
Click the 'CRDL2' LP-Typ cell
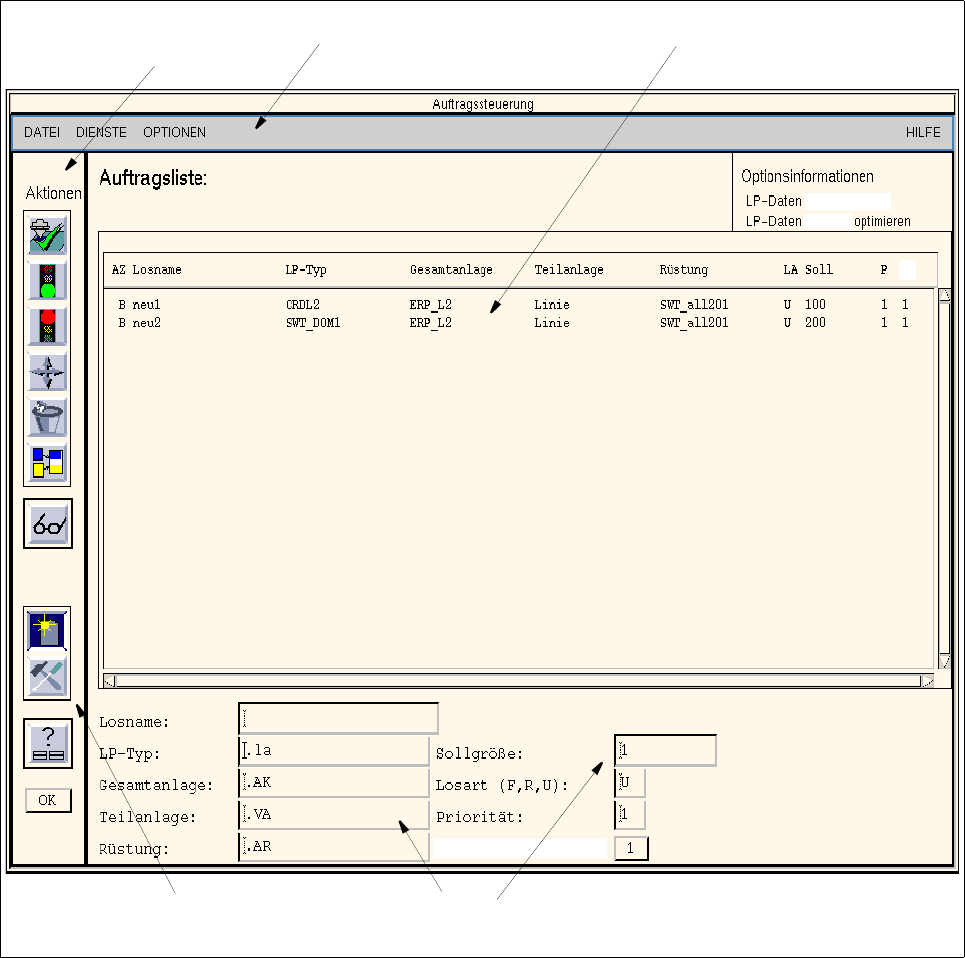tap(303, 305)
